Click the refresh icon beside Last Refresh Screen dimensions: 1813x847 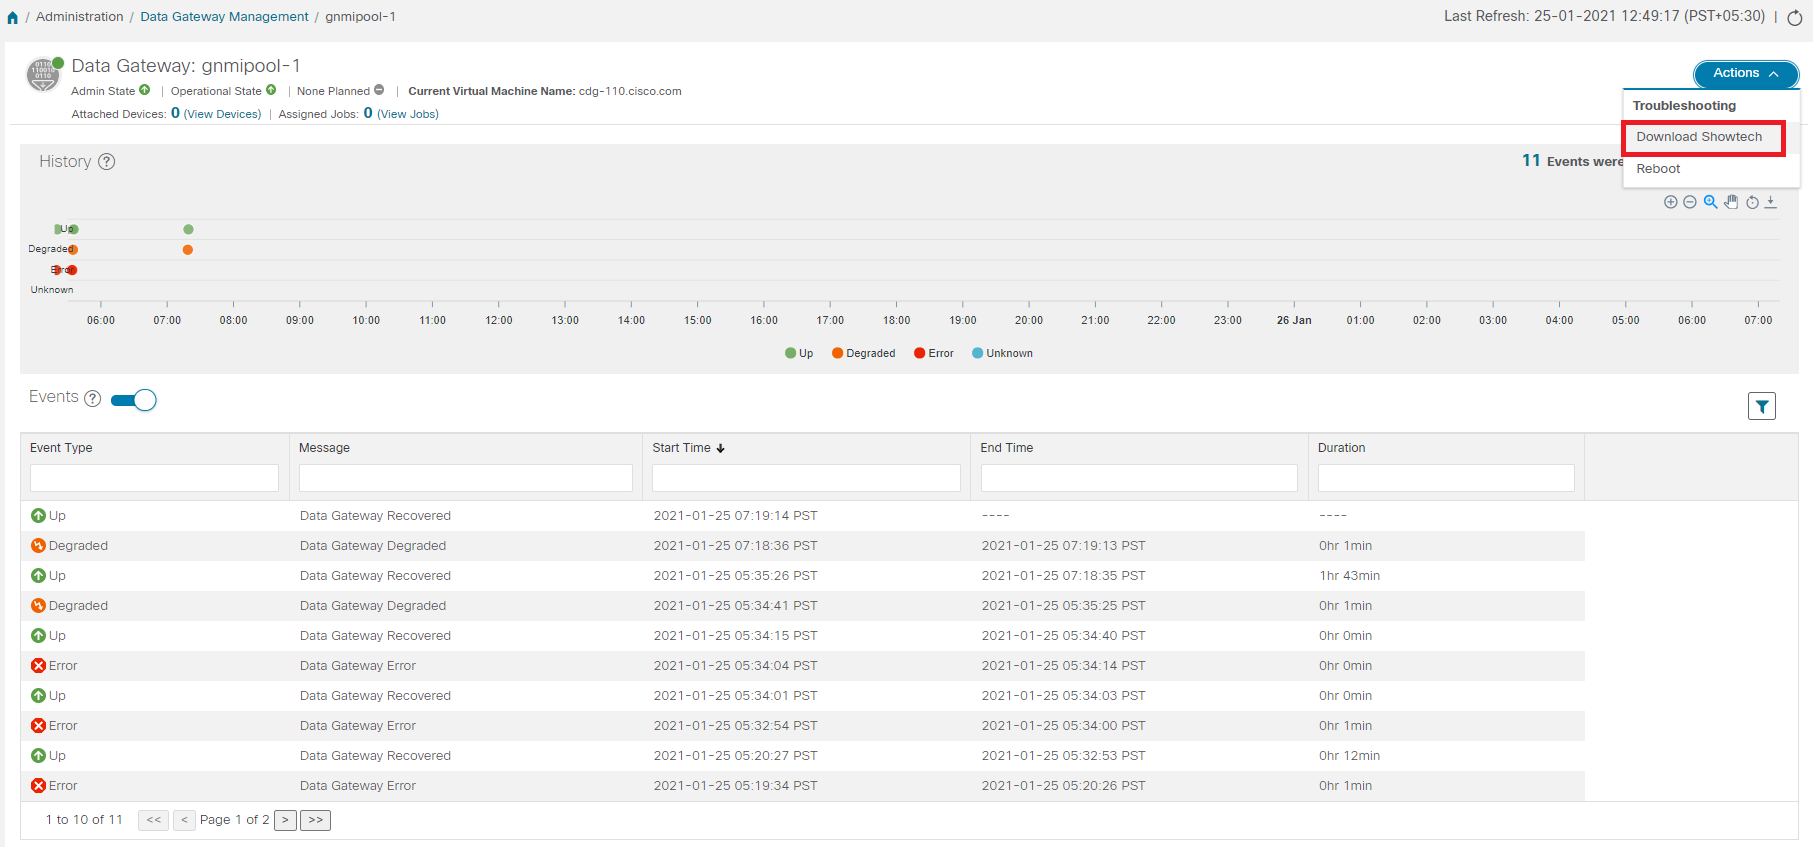(1795, 18)
